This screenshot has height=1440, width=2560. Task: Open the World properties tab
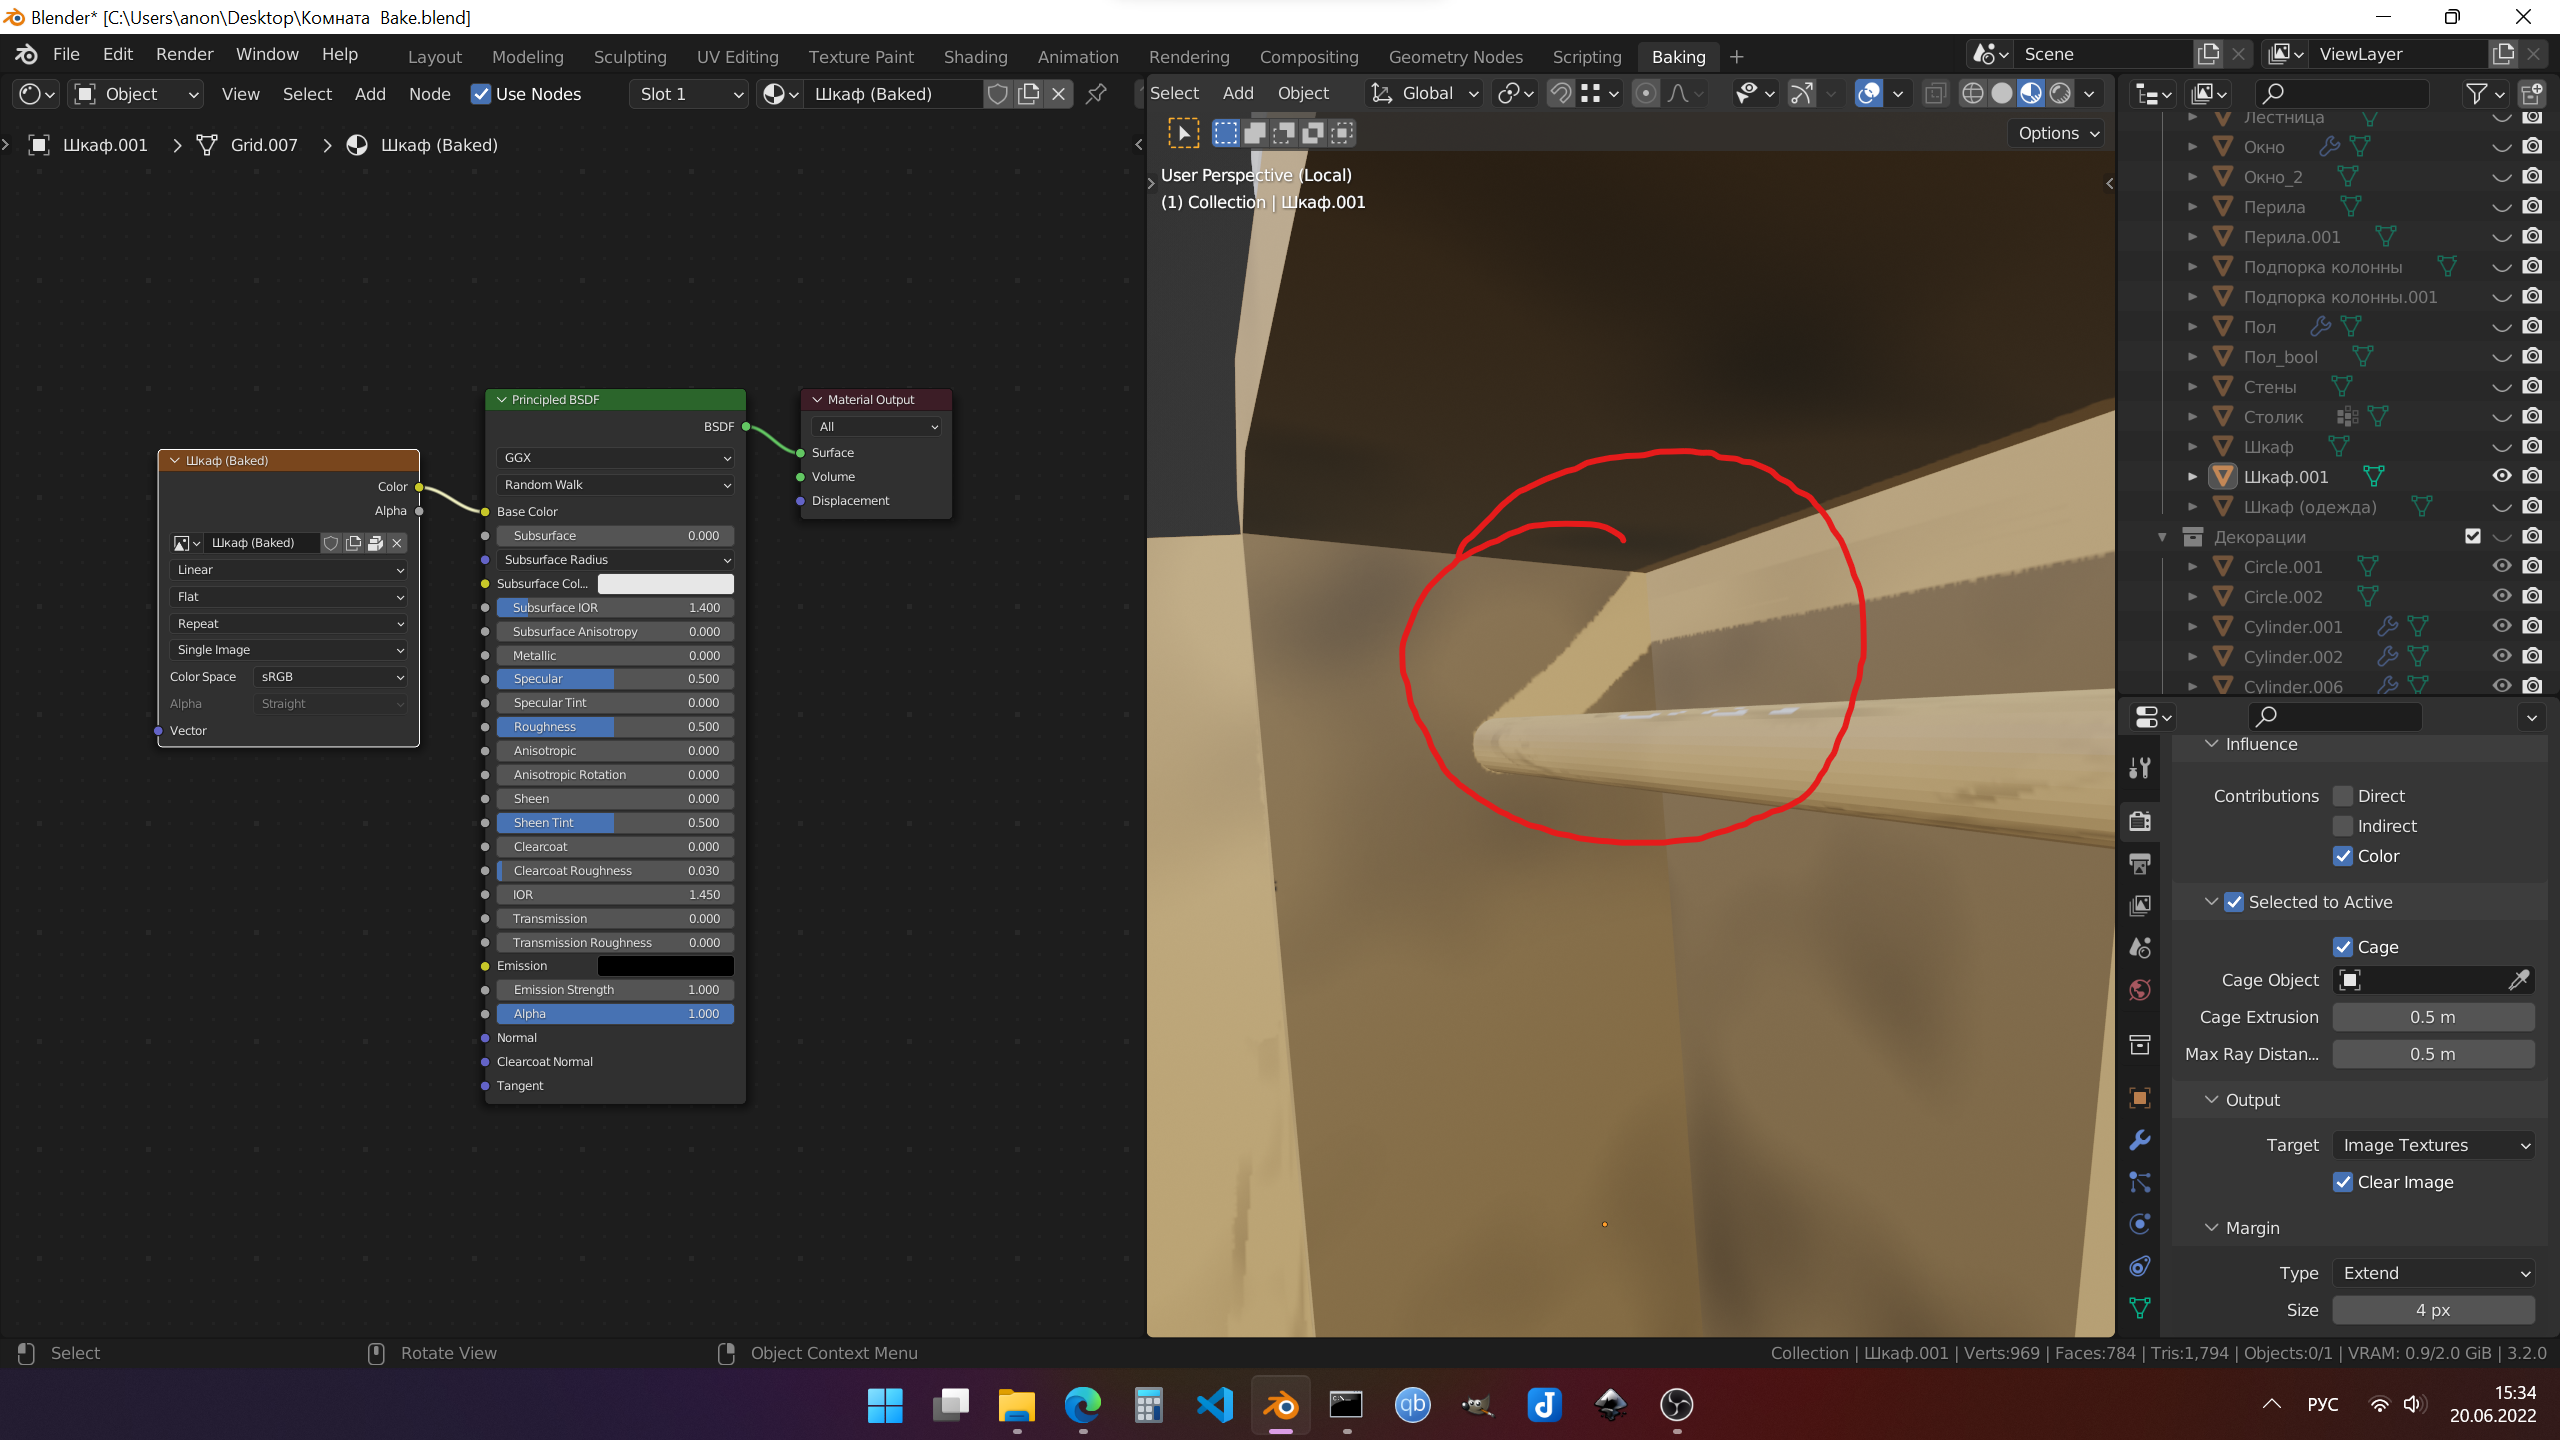click(2140, 990)
